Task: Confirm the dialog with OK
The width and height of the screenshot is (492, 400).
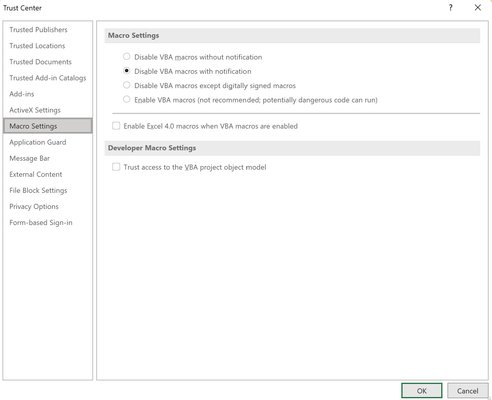Action: click(422, 391)
